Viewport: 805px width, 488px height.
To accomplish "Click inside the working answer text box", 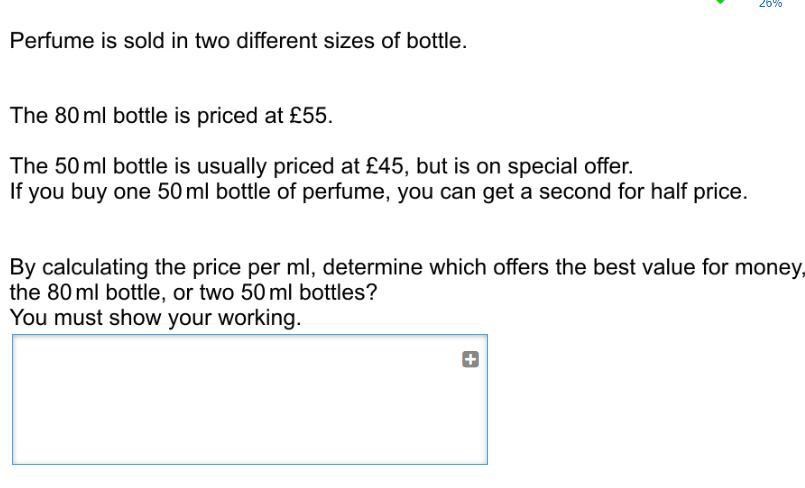I will point(250,400).
